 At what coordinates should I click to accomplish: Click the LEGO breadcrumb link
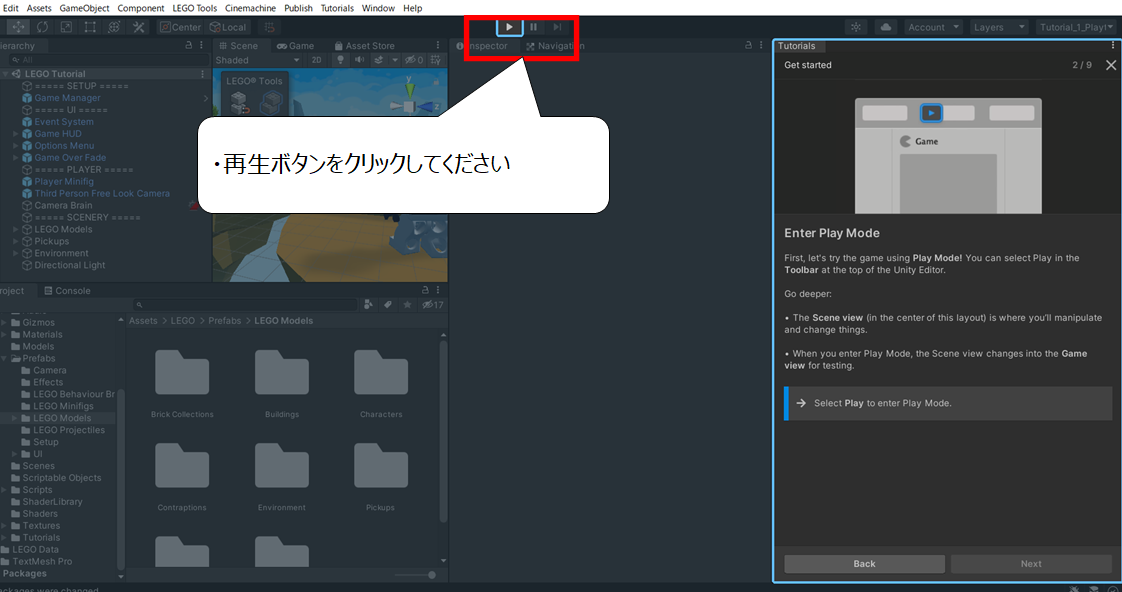[182, 321]
